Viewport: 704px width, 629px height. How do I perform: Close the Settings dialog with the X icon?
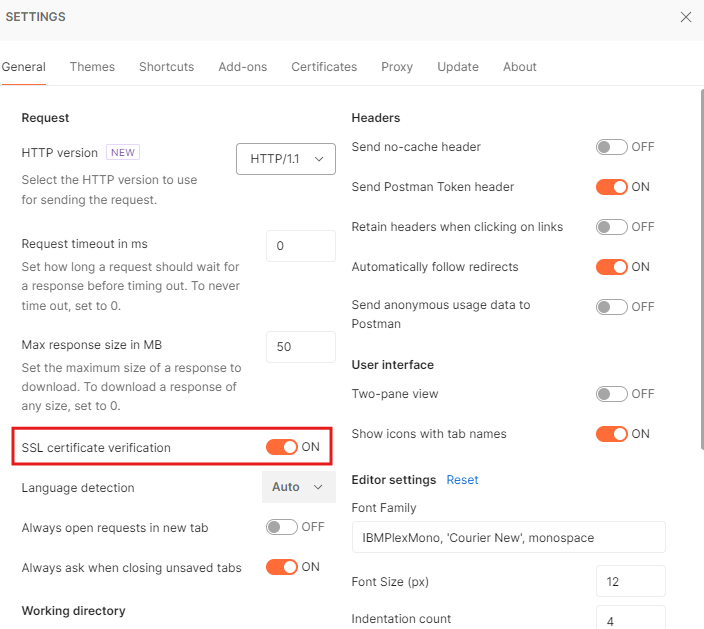point(685,17)
